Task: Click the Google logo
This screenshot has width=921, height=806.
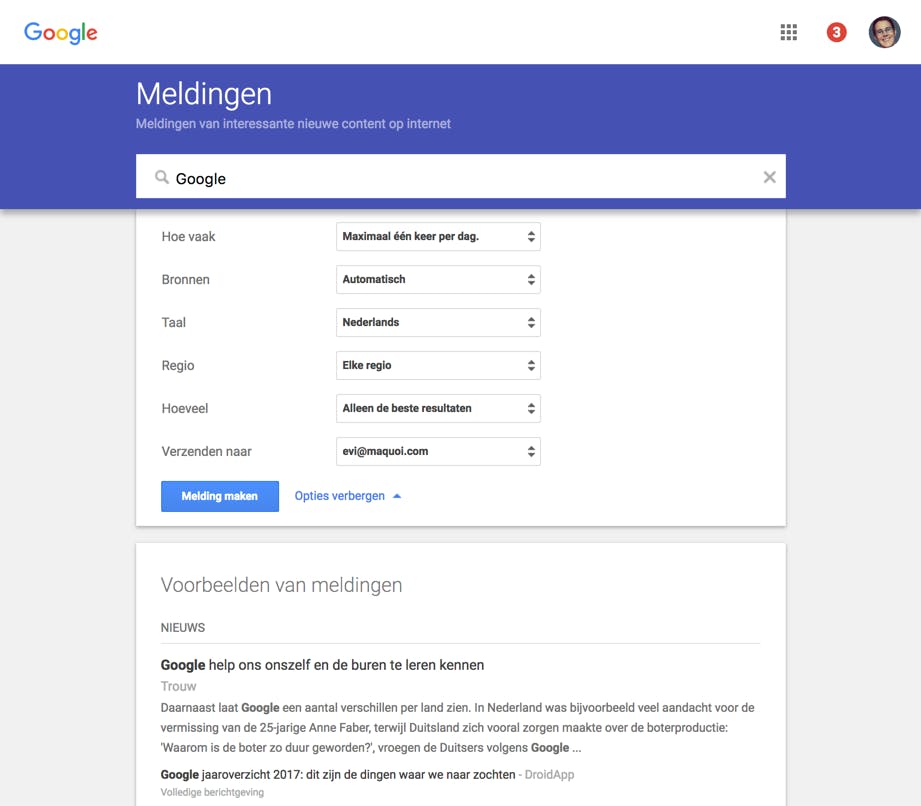Action: (x=61, y=32)
